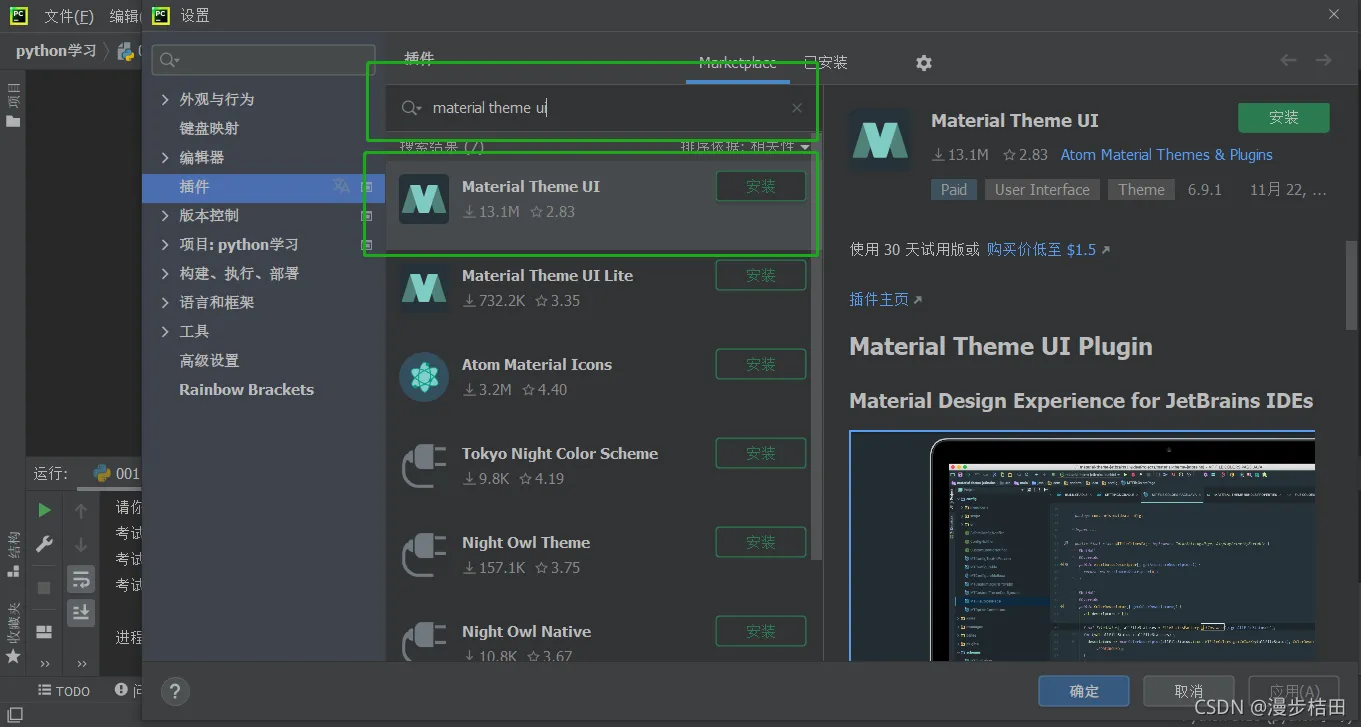Click the problems exclamation icon in status bar
This screenshot has height=727, width=1361.
(x=121, y=690)
